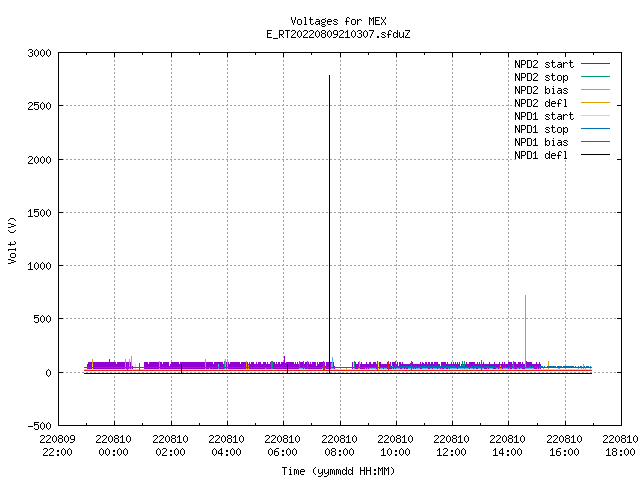640x480 pixels.
Task: Click the 3000 y-axis tick label
Action: [x=40, y=53]
